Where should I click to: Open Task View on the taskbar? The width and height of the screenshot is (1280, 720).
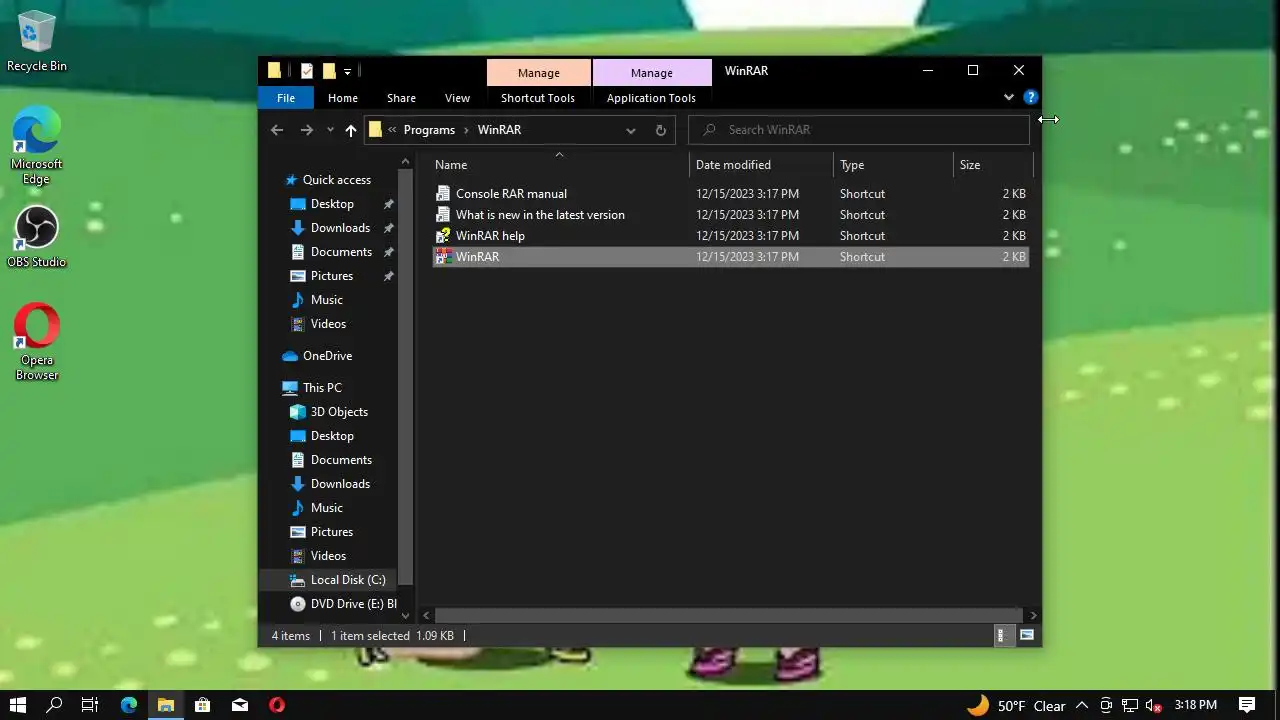tap(90, 705)
